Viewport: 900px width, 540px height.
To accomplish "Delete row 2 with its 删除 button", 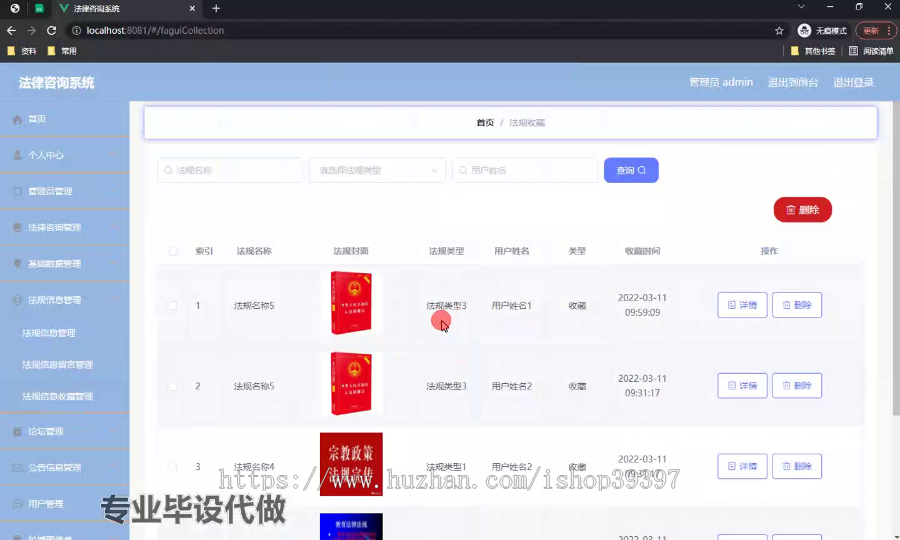I will pyautogui.click(x=797, y=386).
